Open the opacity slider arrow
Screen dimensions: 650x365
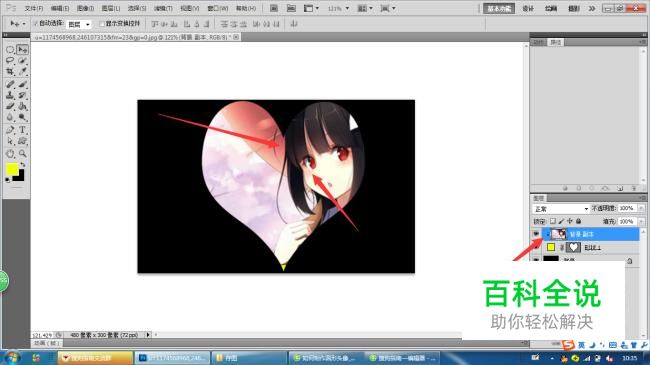coord(641,208)
